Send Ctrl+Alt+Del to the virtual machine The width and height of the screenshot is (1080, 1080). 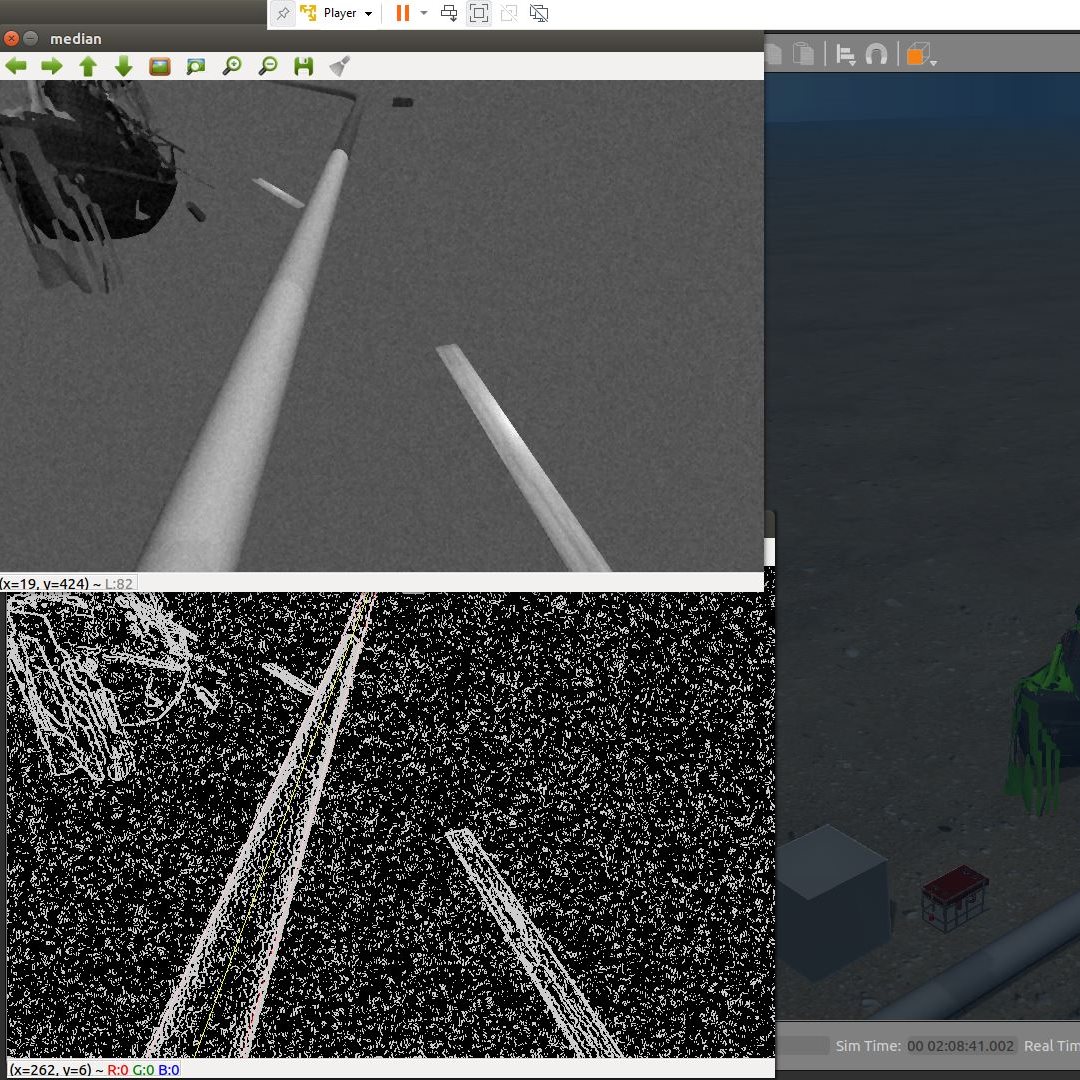(x=449, y=13)
